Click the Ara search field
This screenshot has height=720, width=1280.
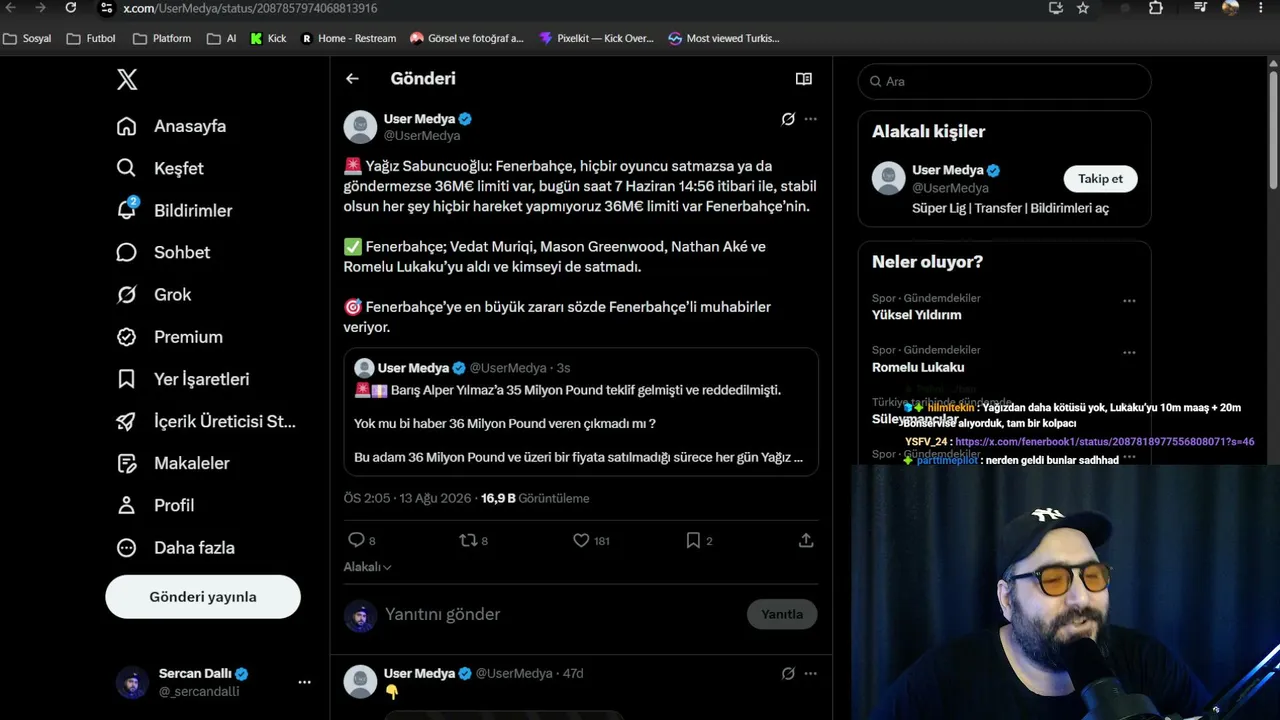click(1005, 81)
